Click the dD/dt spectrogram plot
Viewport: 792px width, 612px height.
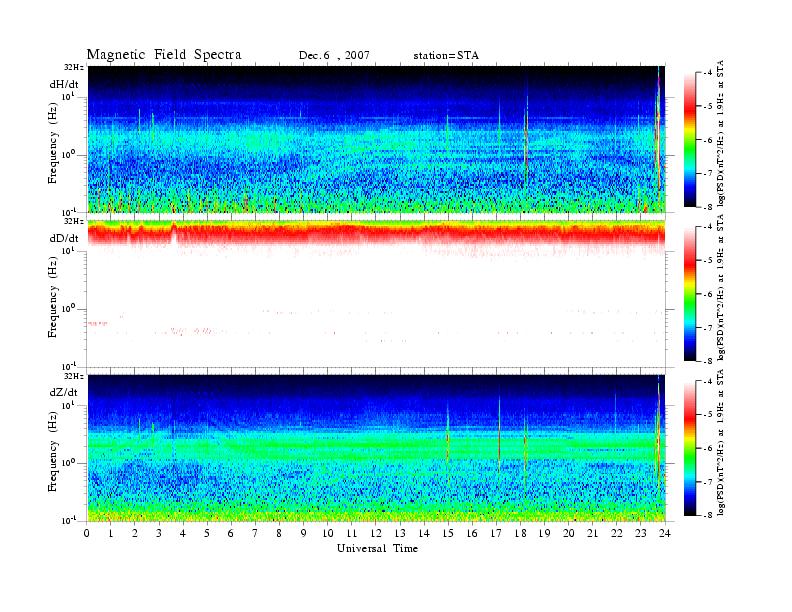(376, 294)
